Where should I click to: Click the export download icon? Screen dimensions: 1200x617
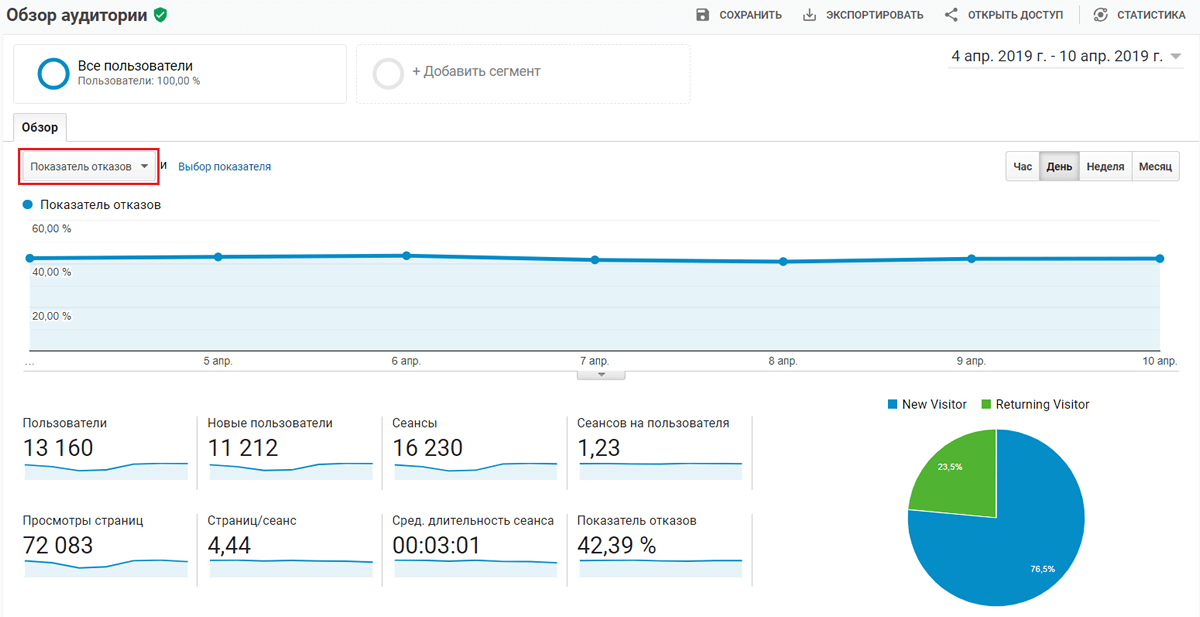point(810,15)
